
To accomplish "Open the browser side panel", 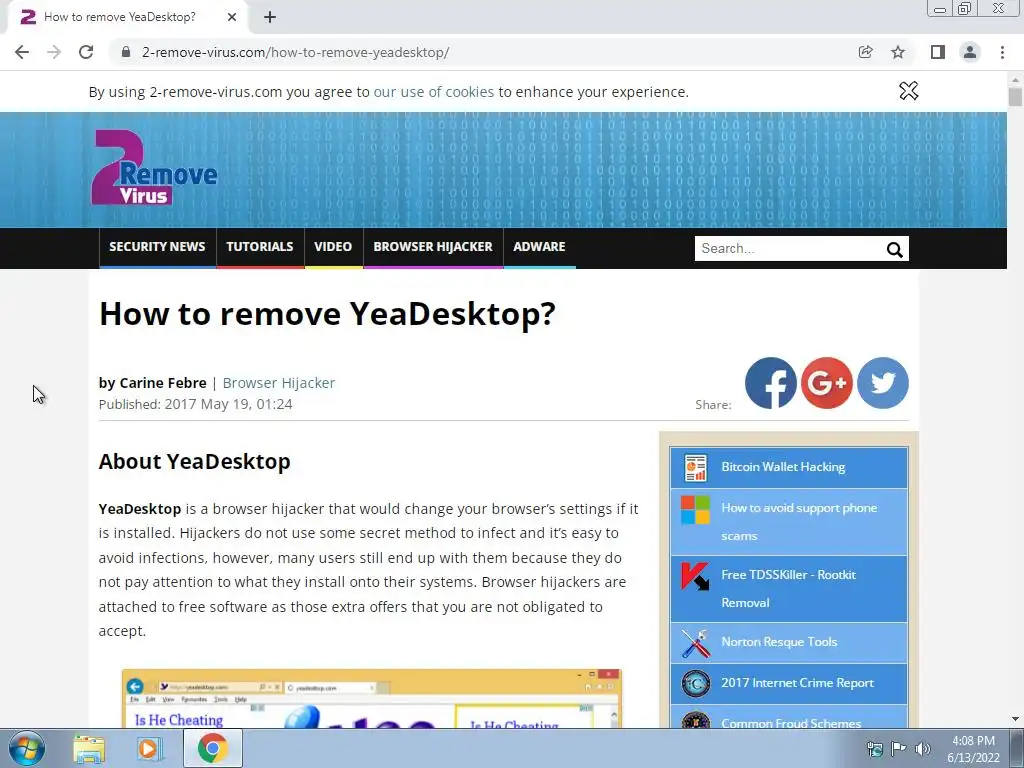I will [938, 52].
